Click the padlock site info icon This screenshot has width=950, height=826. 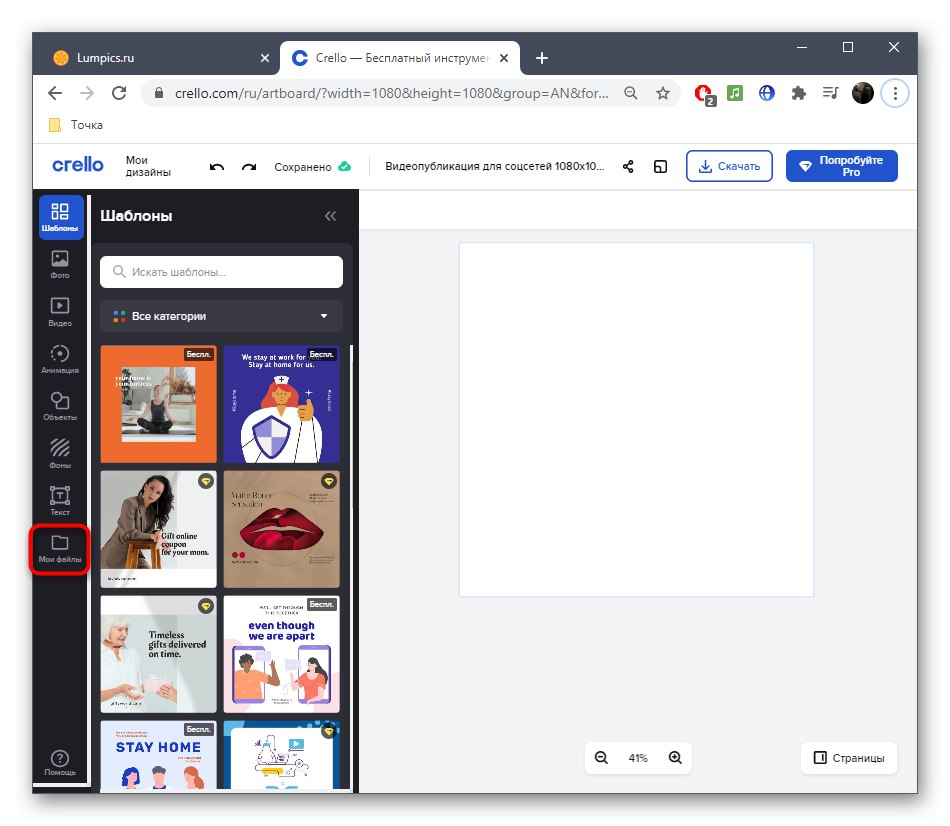coord(159,93)
